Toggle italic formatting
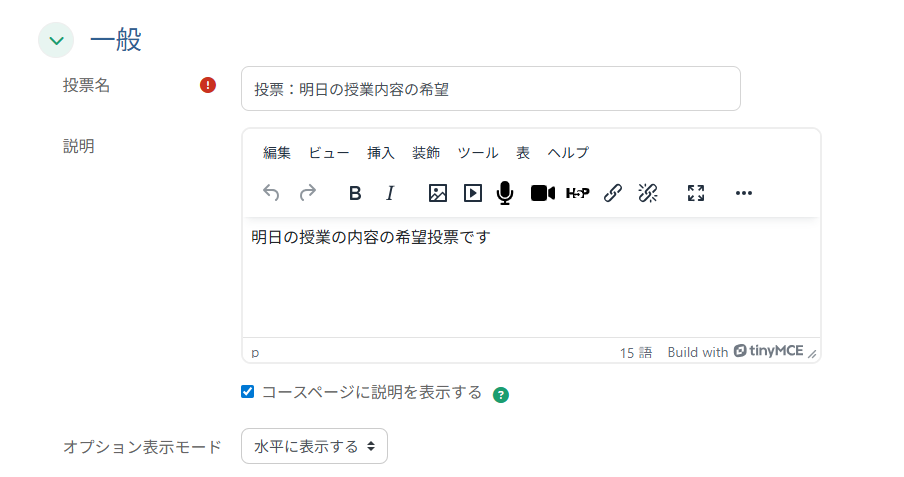Screen dimensions: 904x477 pos(390,193)
